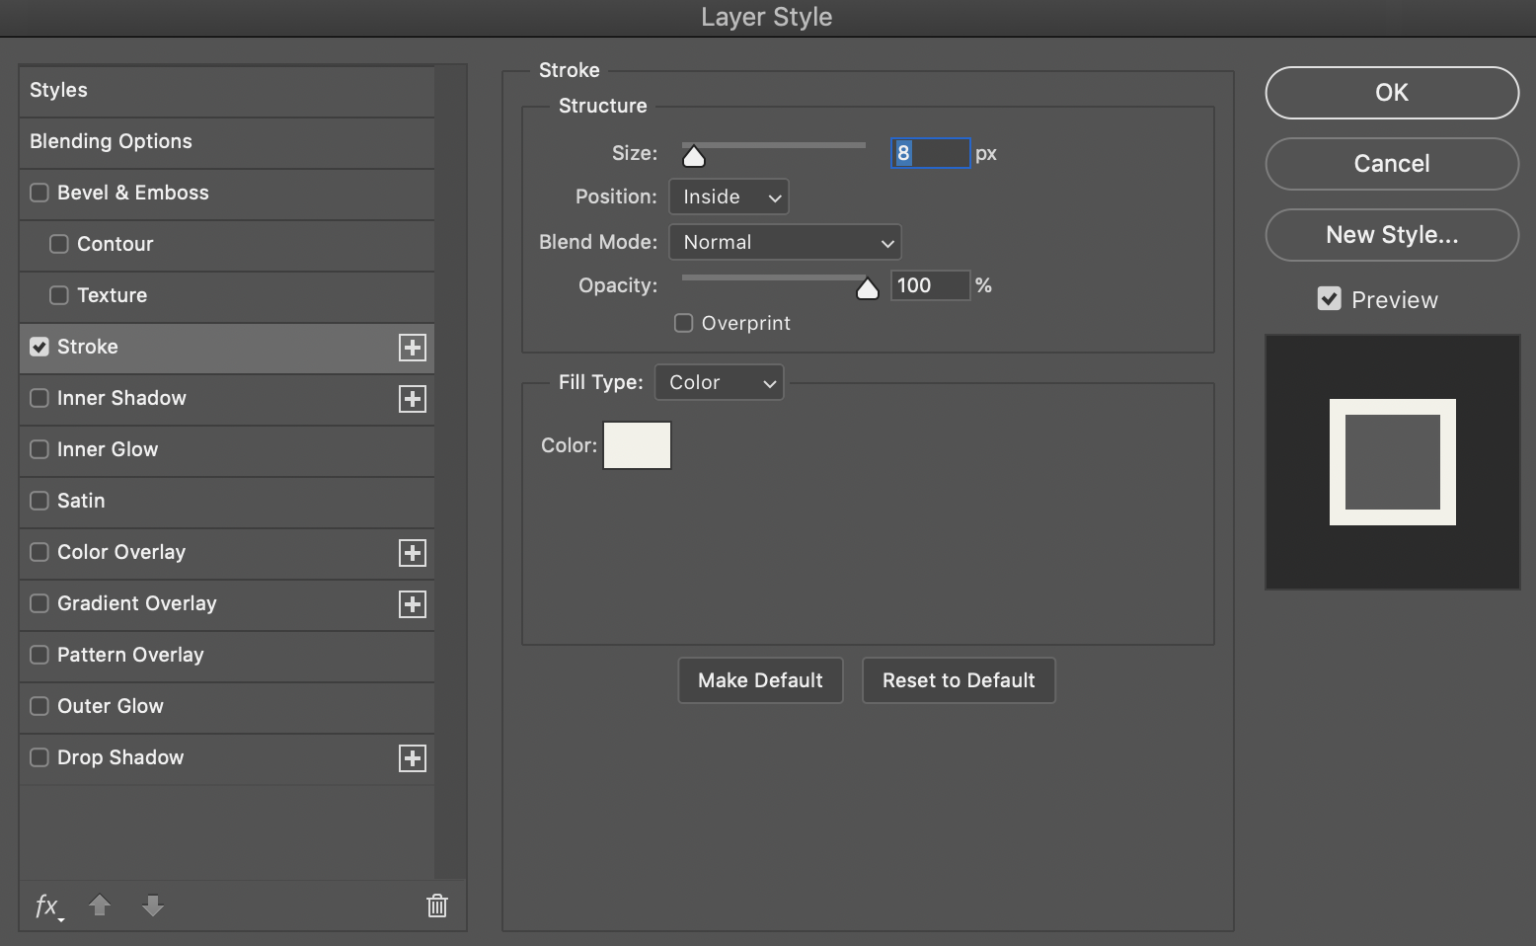Click the stroke preview thumbnail
Screen dimensions: 1536x946
point(1392,462)
